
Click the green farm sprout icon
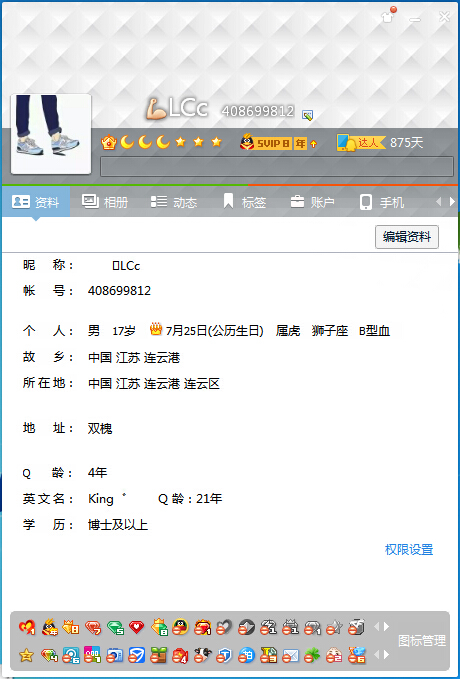click(x=159, y=656)
